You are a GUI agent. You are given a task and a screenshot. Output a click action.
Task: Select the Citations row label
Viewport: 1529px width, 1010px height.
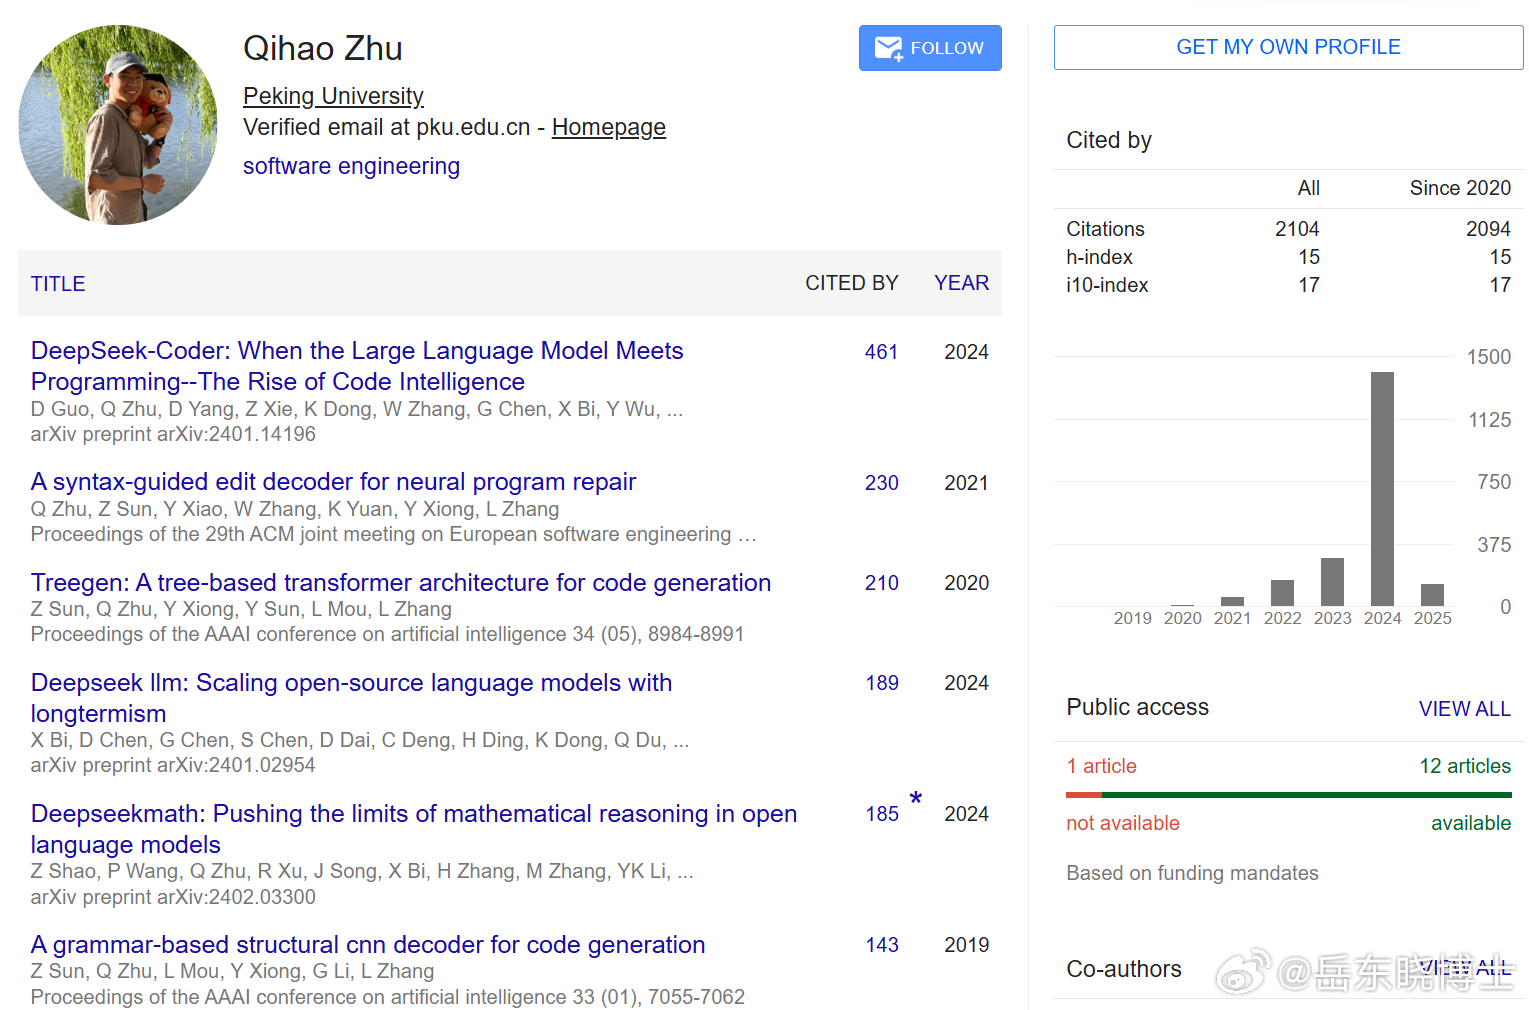(x=1105, y=229)
